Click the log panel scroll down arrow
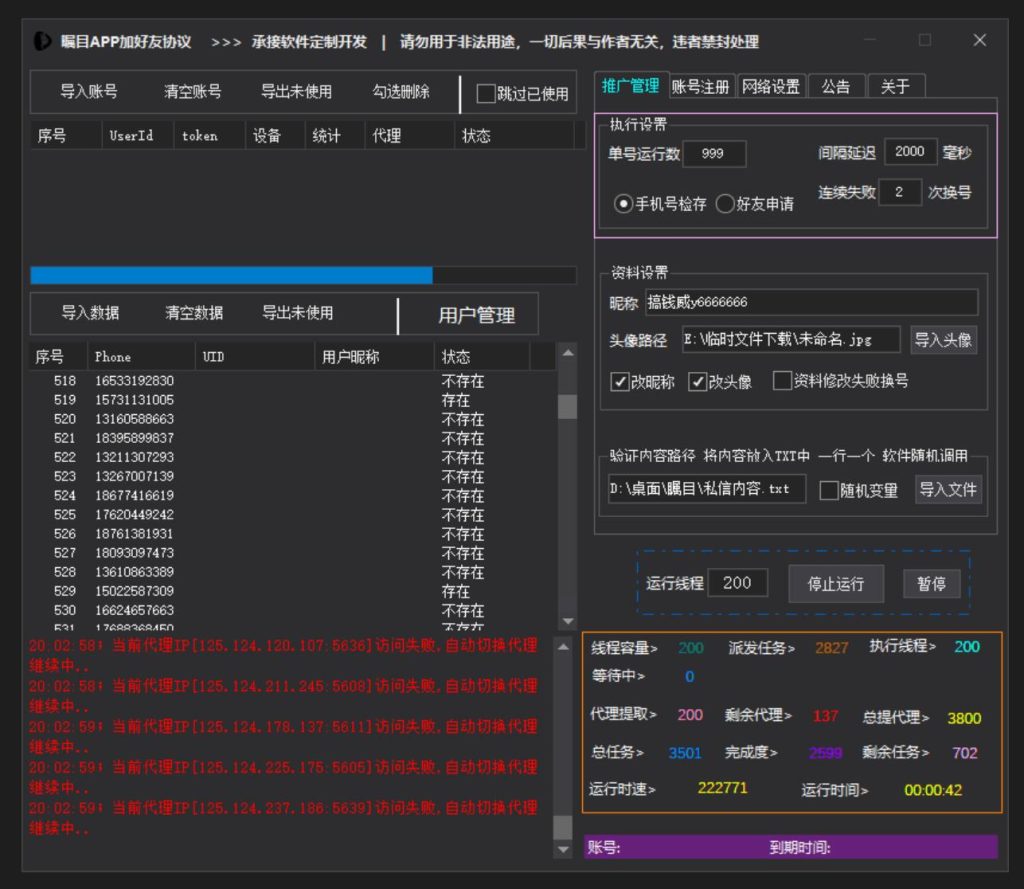This screenshot has height=889, width=1024. click(565, 849)
